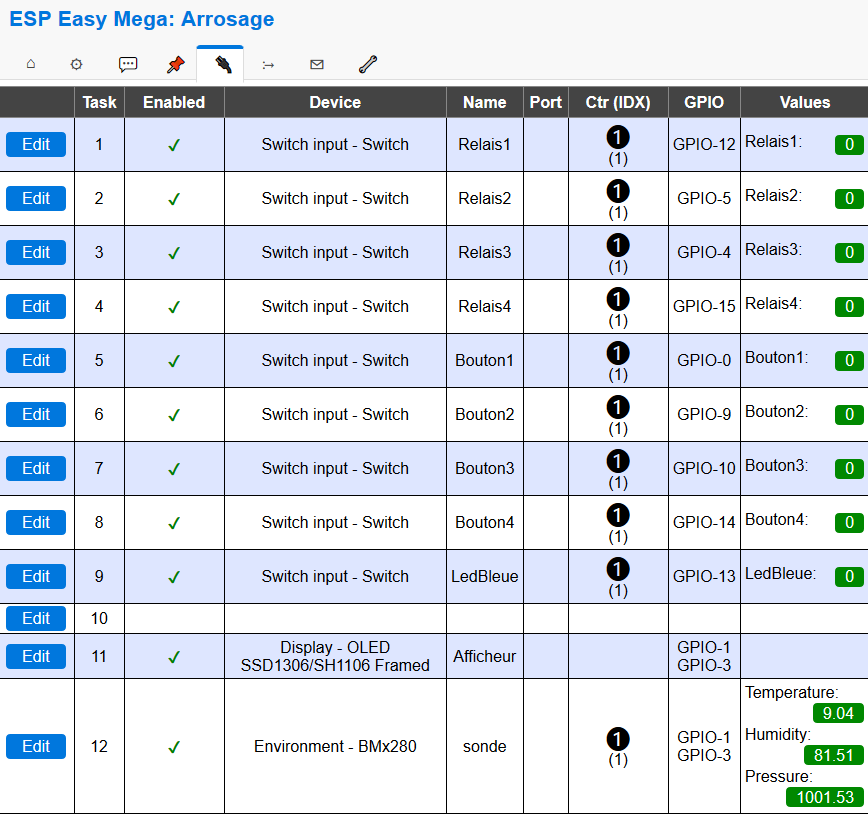Open the Tools wrench tab

click(x=367, y=64)
